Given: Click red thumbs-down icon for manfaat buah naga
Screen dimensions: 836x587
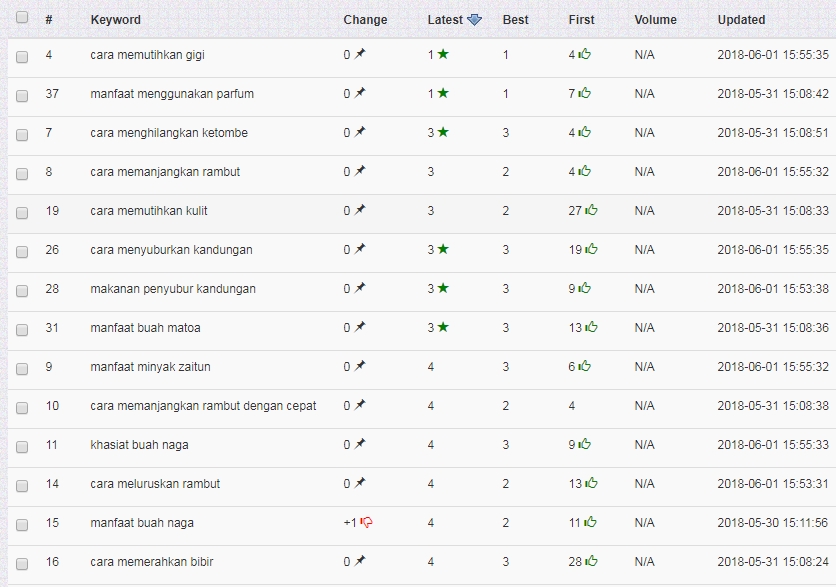Looking at the screenshot, I should tap(366, 522).
